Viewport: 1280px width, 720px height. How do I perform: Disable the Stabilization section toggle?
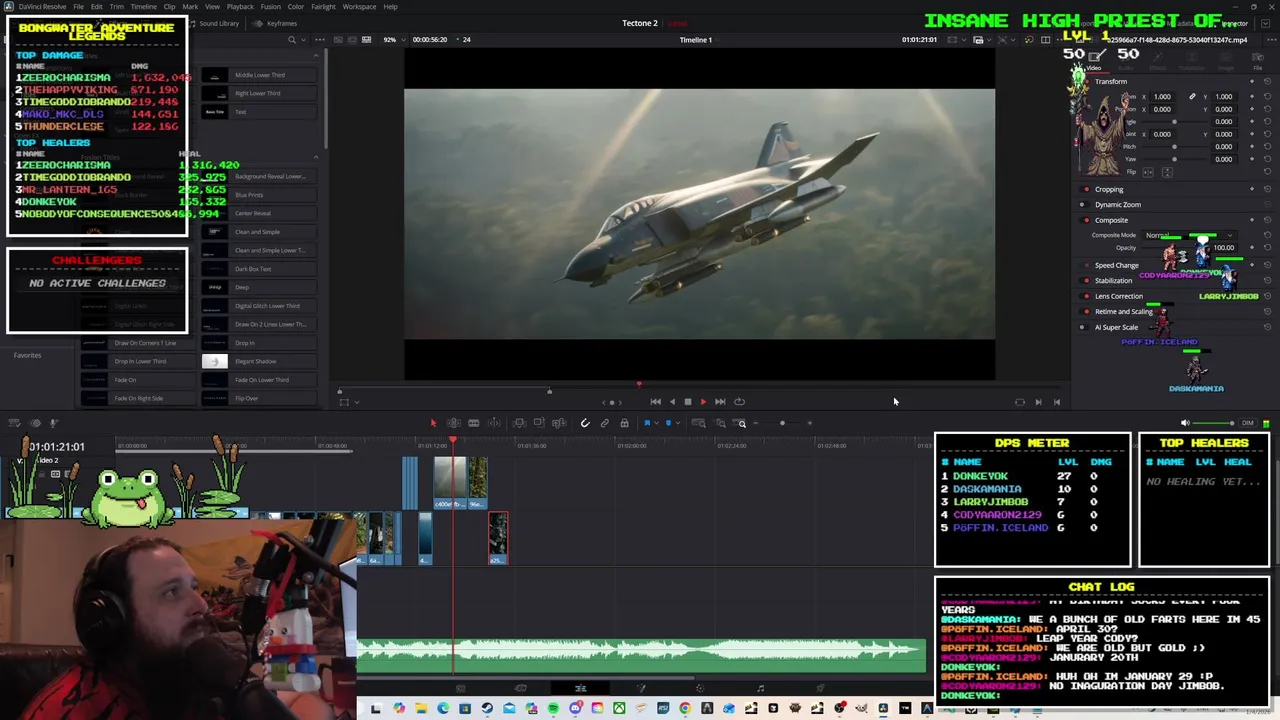click(1086, 280)
